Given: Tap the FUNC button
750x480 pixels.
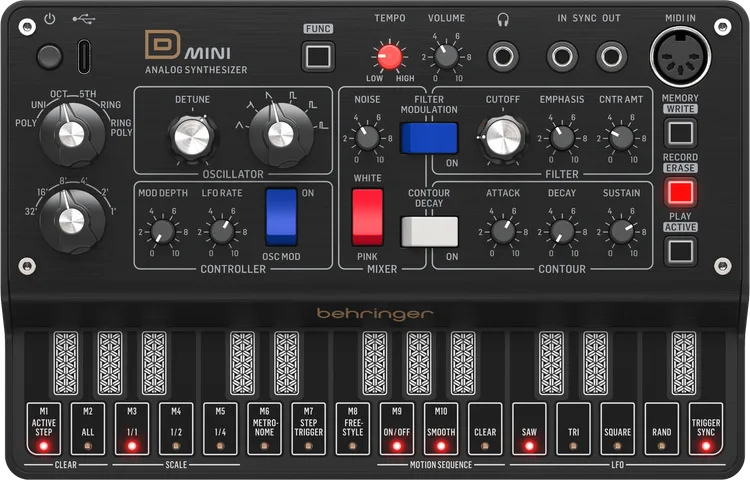Looking at the screenshot, I should tap(318, 56).
